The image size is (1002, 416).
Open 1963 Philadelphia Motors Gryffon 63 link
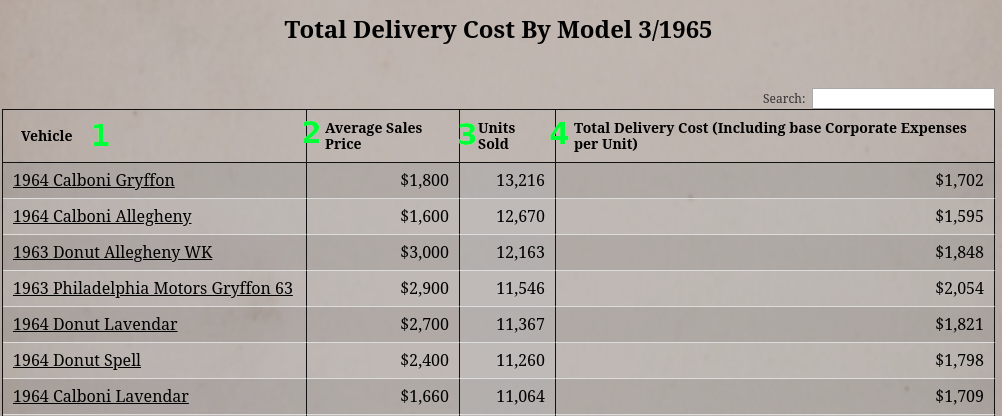[x=153, y=288]
